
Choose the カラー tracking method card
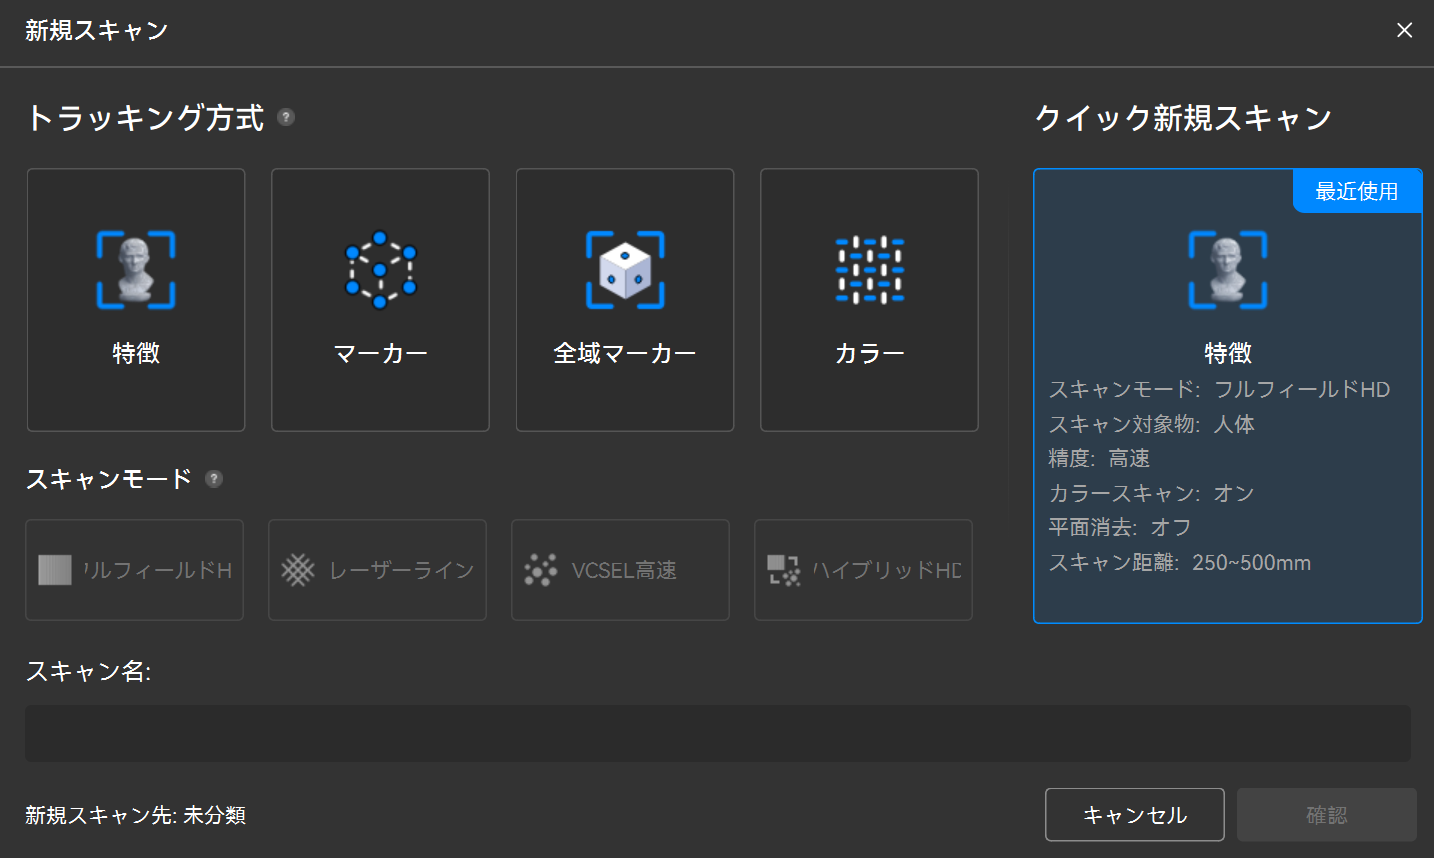[x=869, y=300]
